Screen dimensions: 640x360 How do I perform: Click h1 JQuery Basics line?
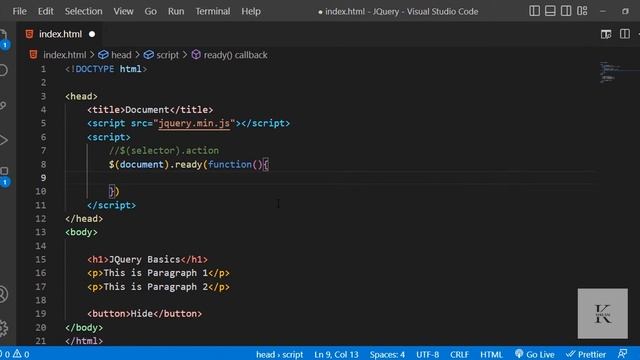pos(147,260)
